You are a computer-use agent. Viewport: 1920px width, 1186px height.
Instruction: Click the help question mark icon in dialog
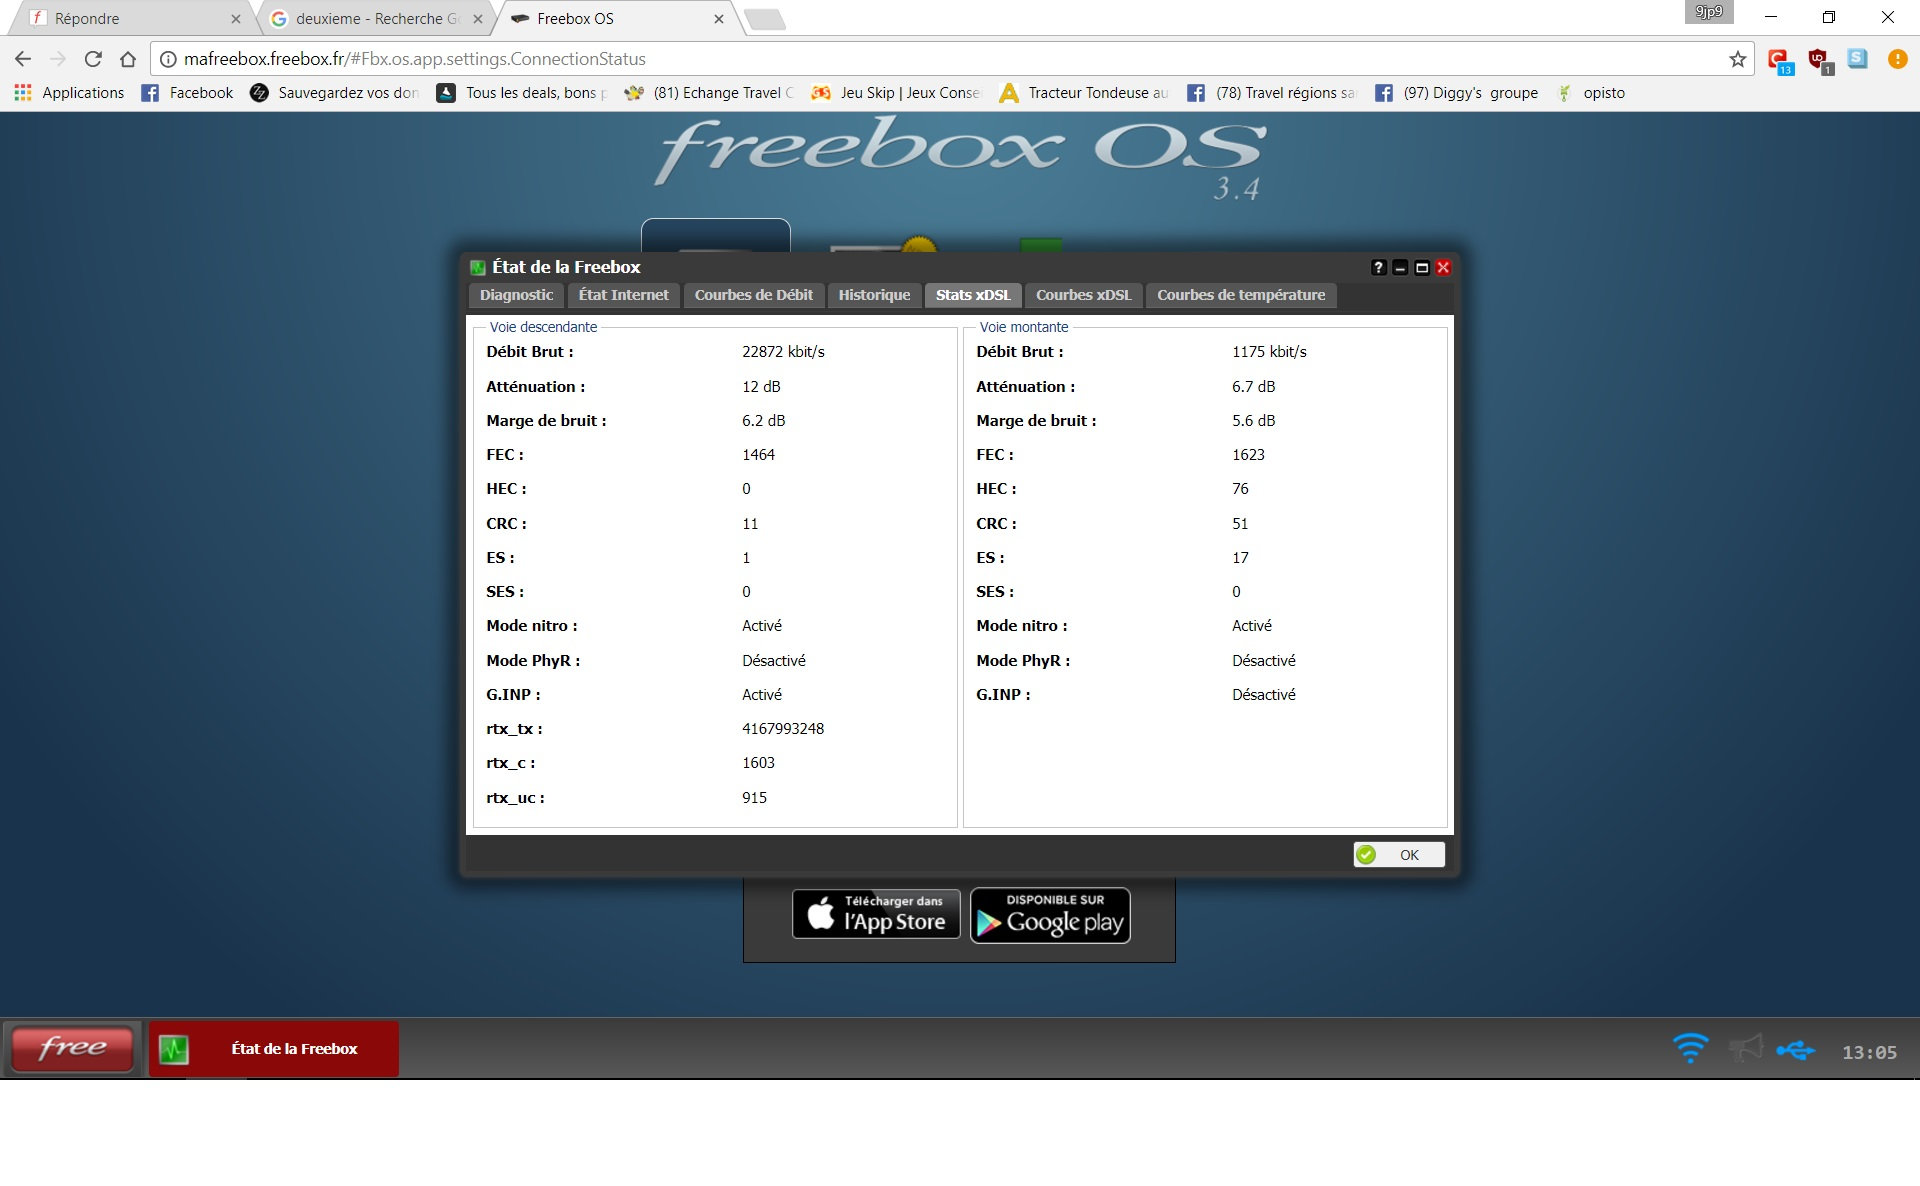click(1378, 267)
